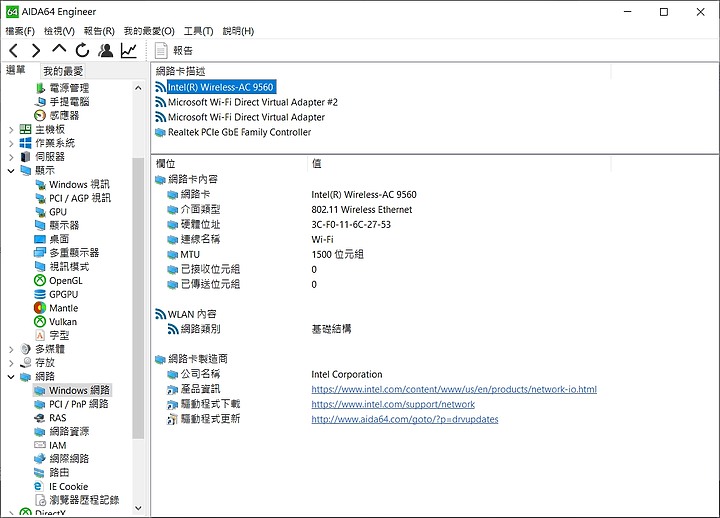Viewport: 720px width, 518px height.
Task: Expand the 作業系統 tree node
Action: (x=11, y=144)
